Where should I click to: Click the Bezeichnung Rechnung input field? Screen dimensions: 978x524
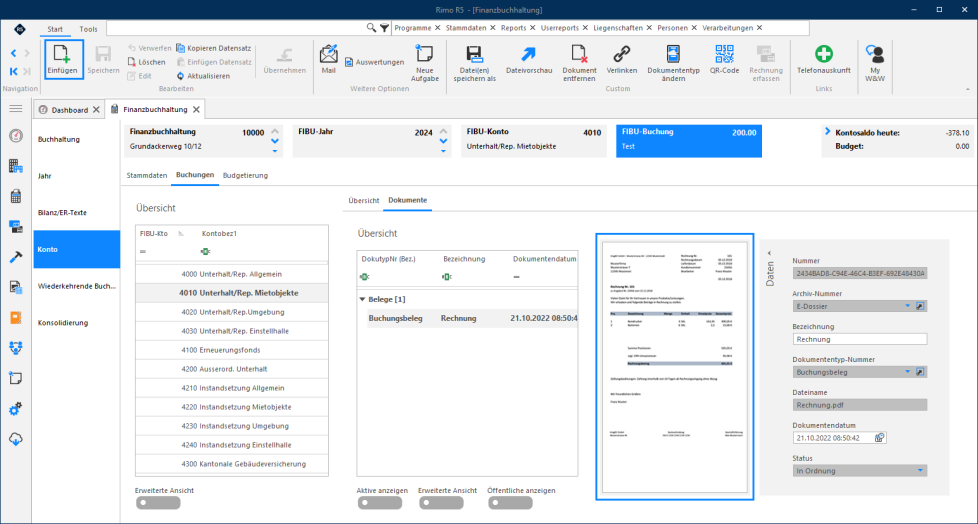[x=860, y=339]
